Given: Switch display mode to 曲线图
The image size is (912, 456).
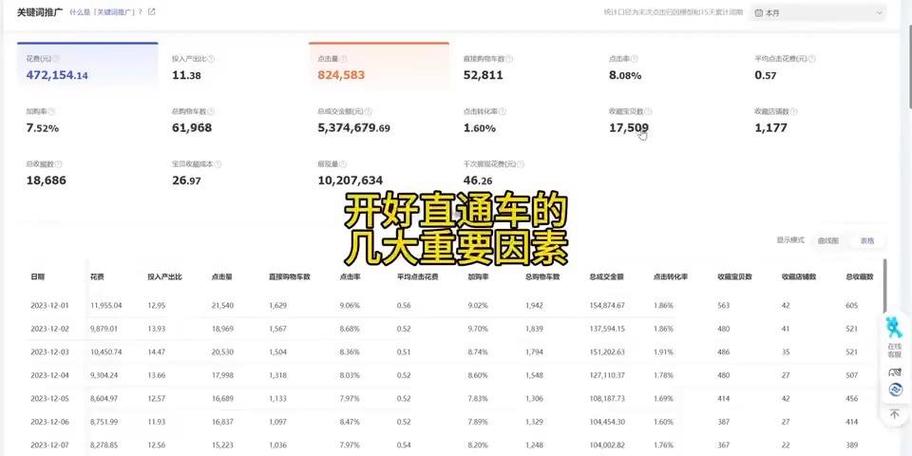Looking at the screenshot, I should coord(827,241).
